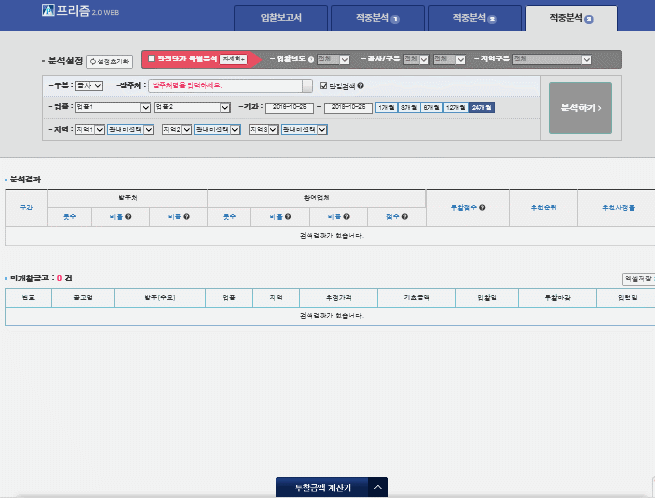Open 관내미선택 dropdown next to 지역2
The image size is (655, 498).
(x=217, y=130)
